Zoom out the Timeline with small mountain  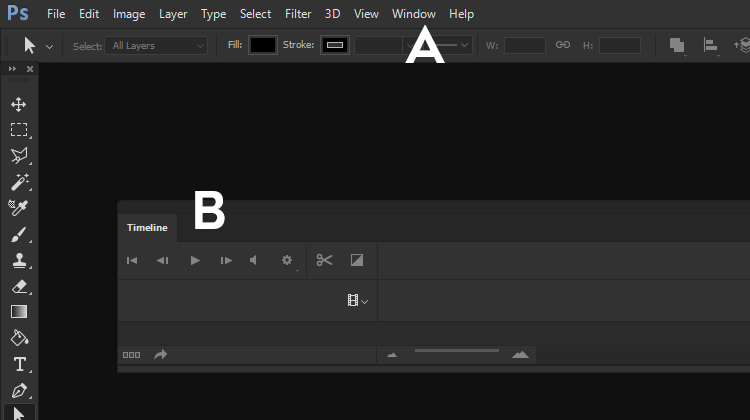point(392,355)
